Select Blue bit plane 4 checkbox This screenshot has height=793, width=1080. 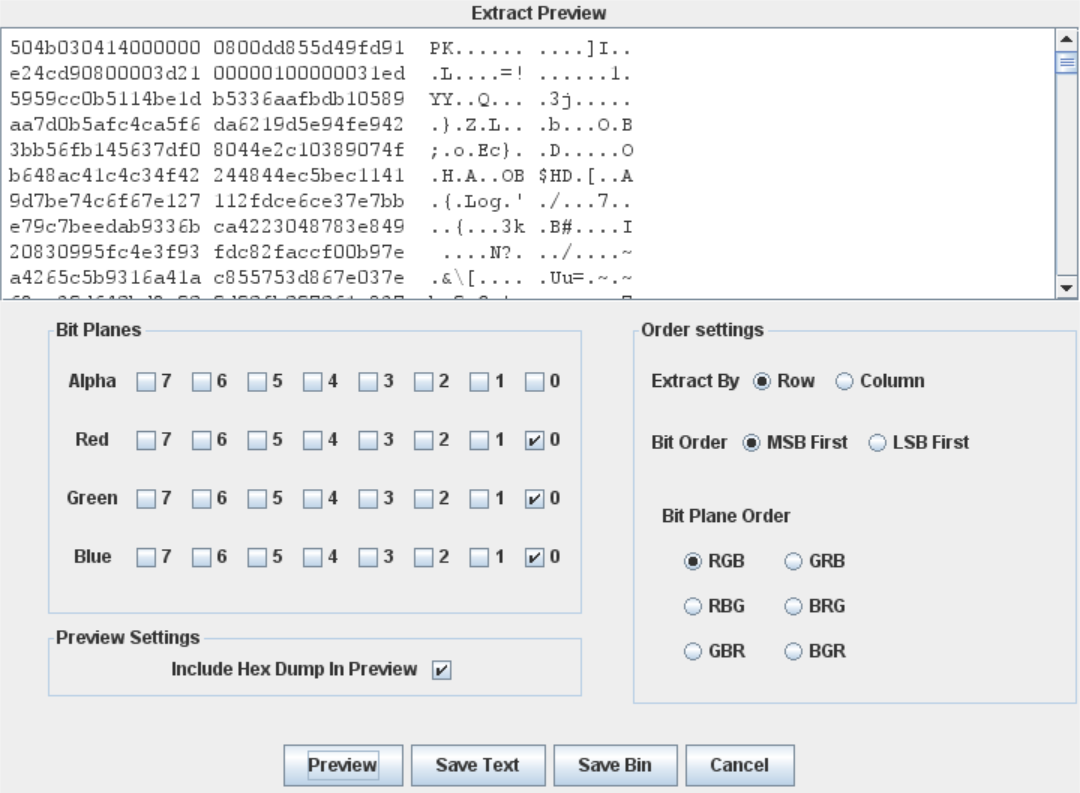313,557
